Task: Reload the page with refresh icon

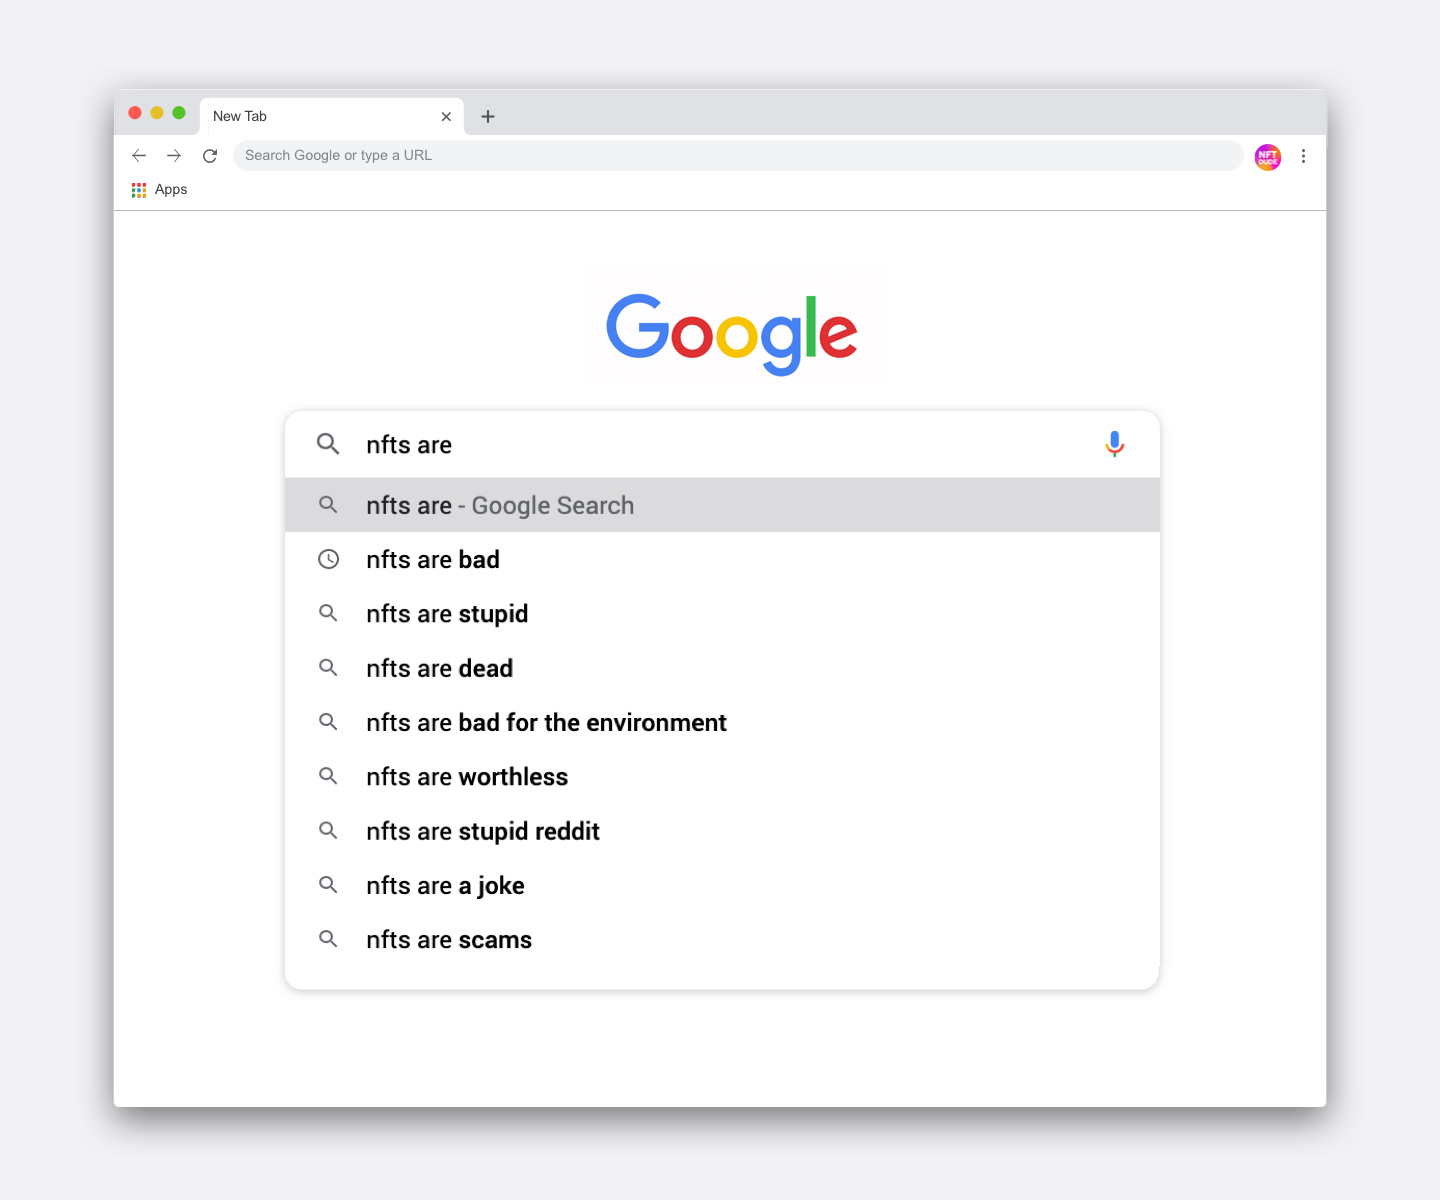Action: 210,156
